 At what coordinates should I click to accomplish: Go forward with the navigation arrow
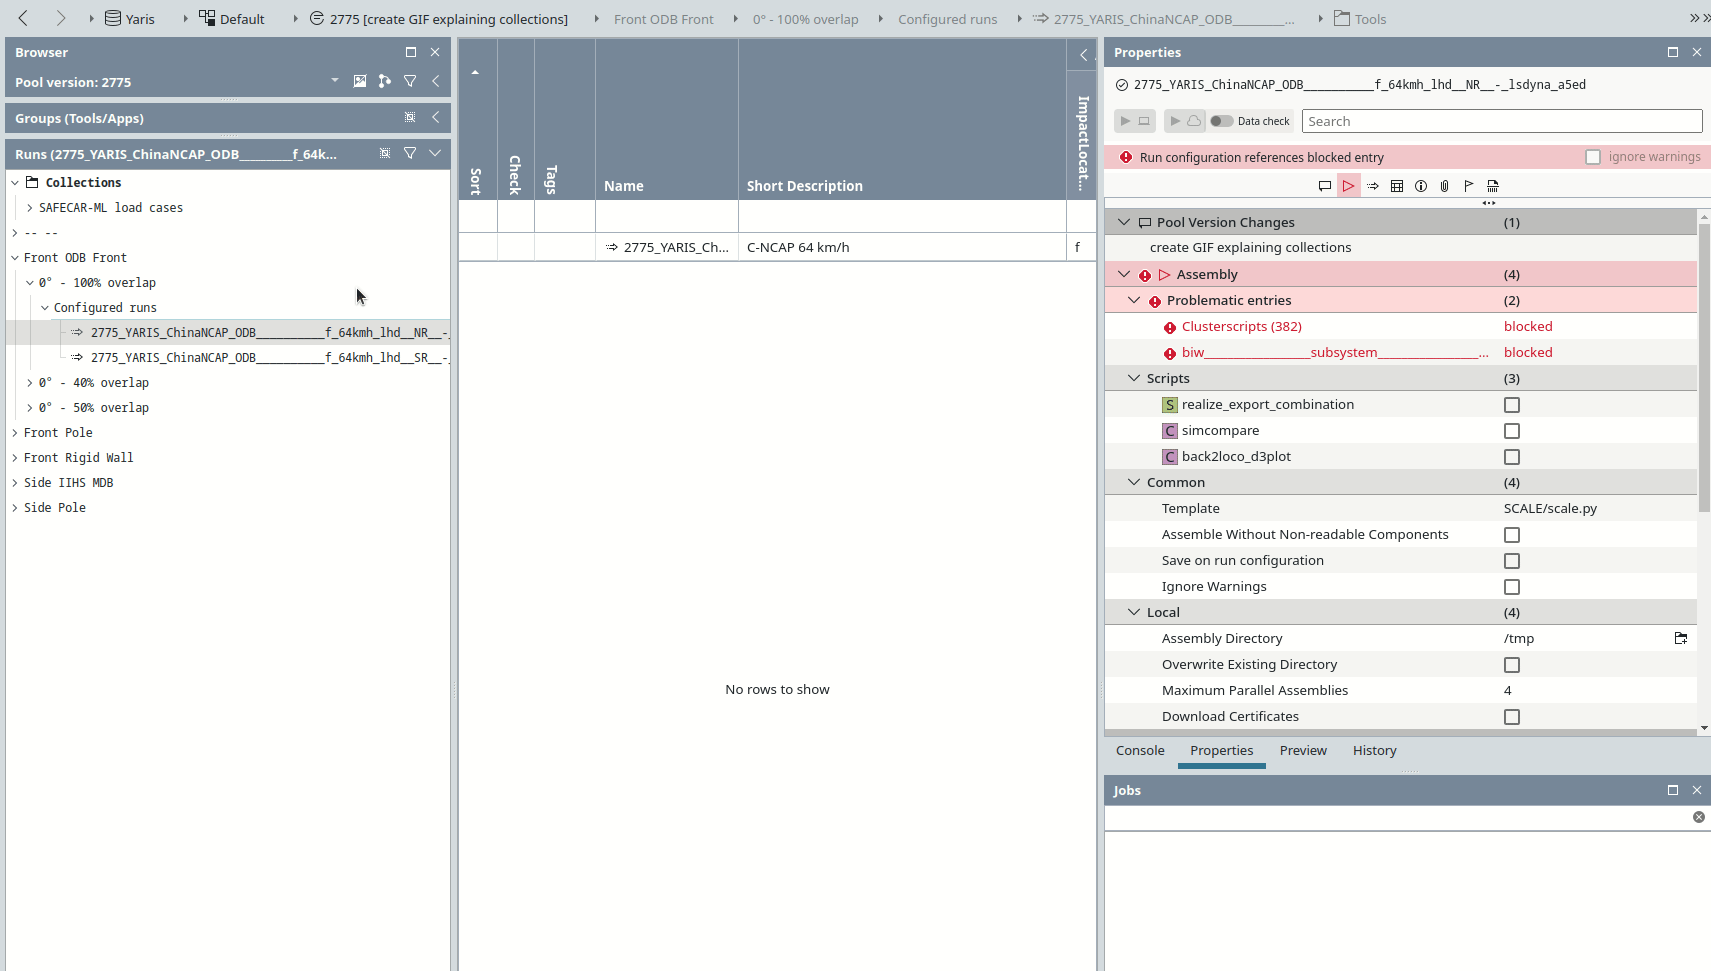[x=60, y=18]
